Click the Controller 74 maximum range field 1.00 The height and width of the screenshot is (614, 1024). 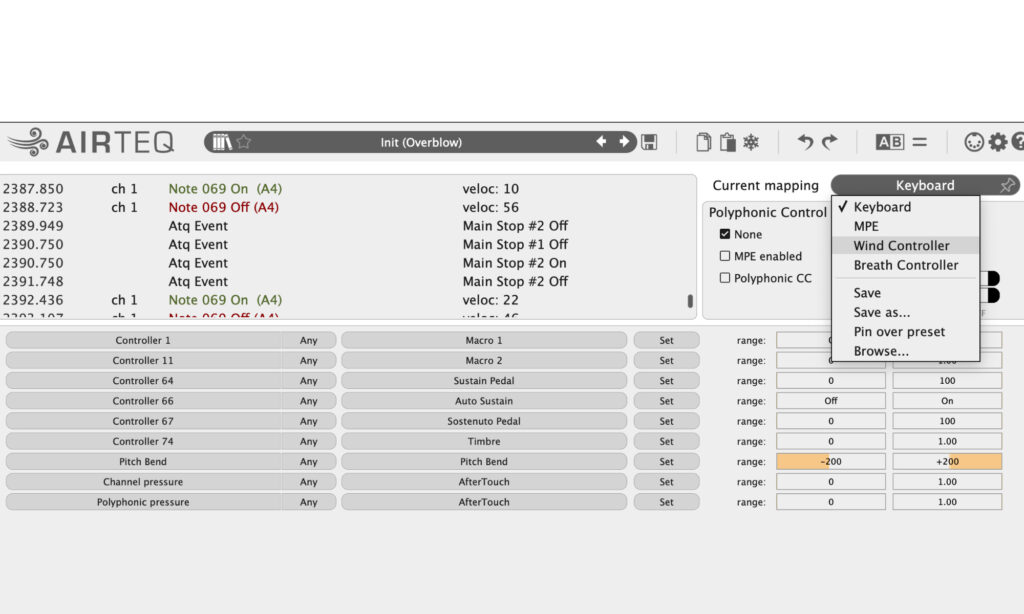click(x=947, y=442)
